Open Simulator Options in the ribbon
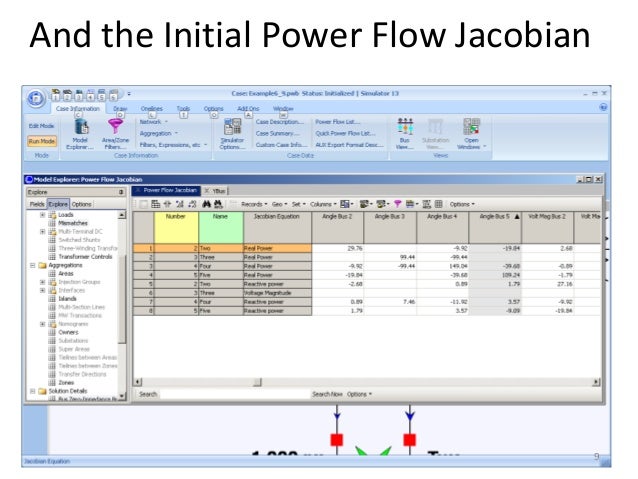The width and height of the screenshot is (638, 479). pyautogui.click(x=232, y=134)
